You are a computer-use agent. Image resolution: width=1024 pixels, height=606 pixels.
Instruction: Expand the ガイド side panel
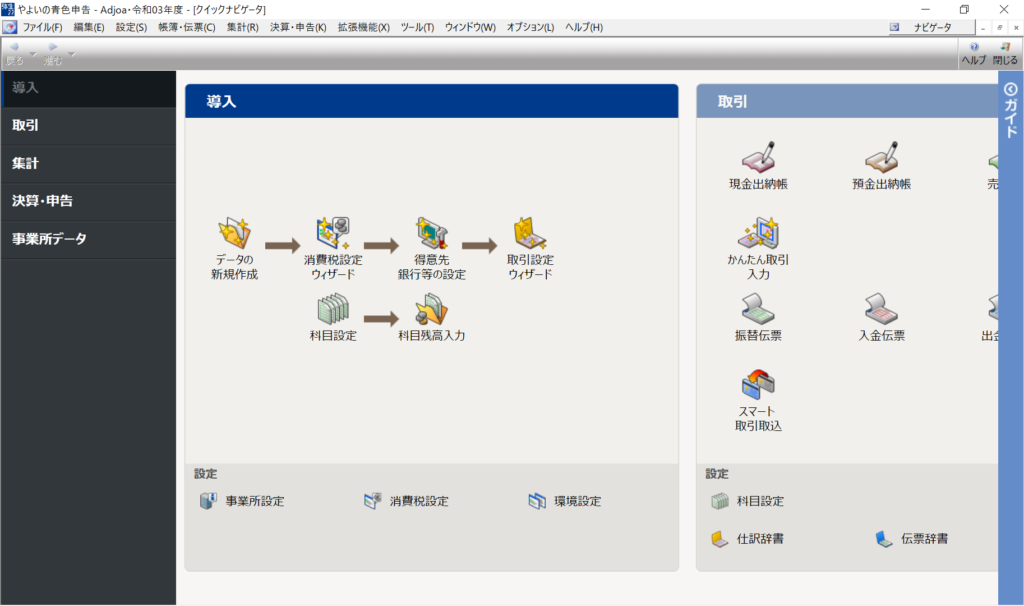1010,110
